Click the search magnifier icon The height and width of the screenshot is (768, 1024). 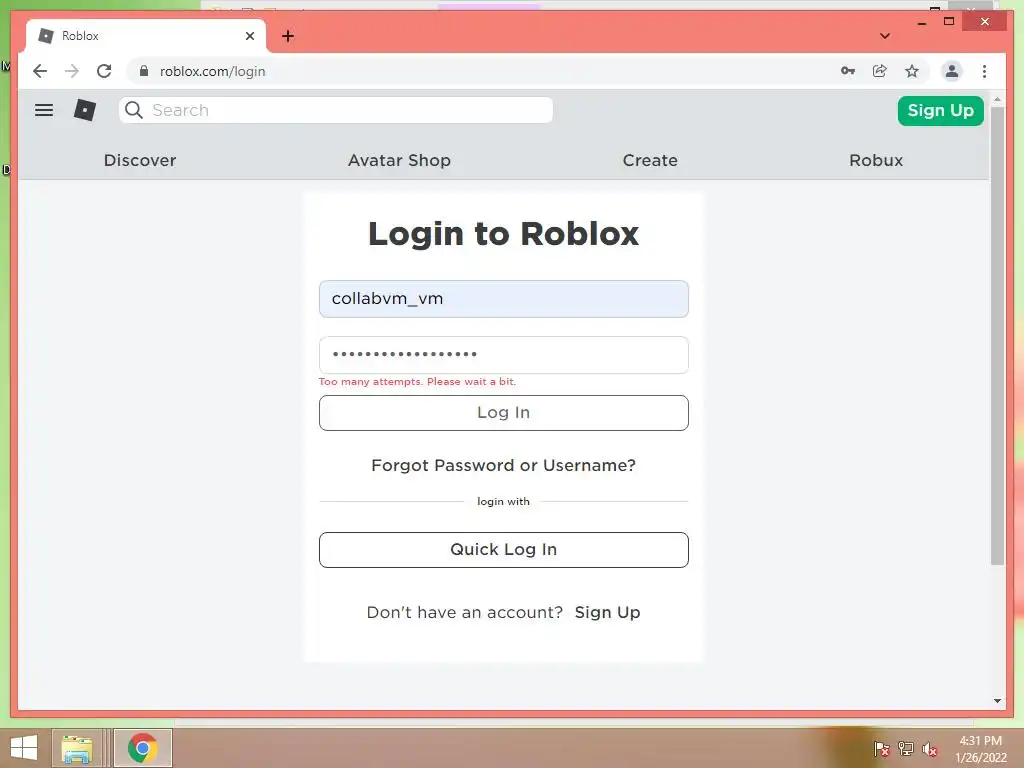pyautogui.click(x=134, y=110)
